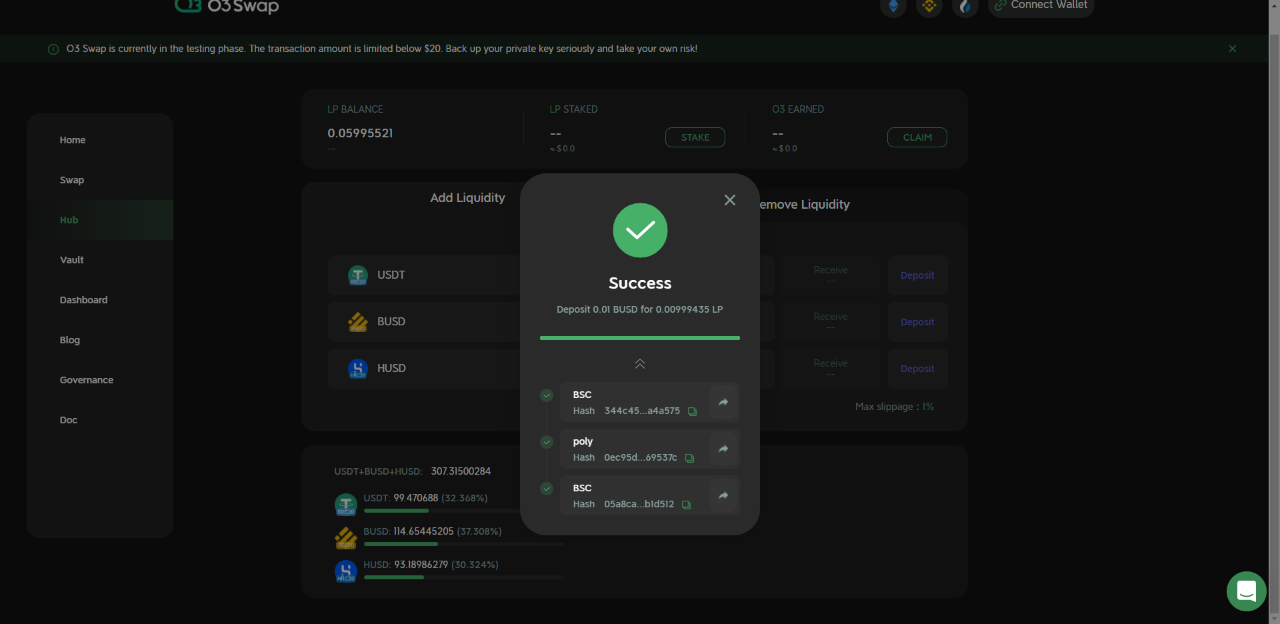Click the Receive field in USDT row

click(x=830, y=275)
